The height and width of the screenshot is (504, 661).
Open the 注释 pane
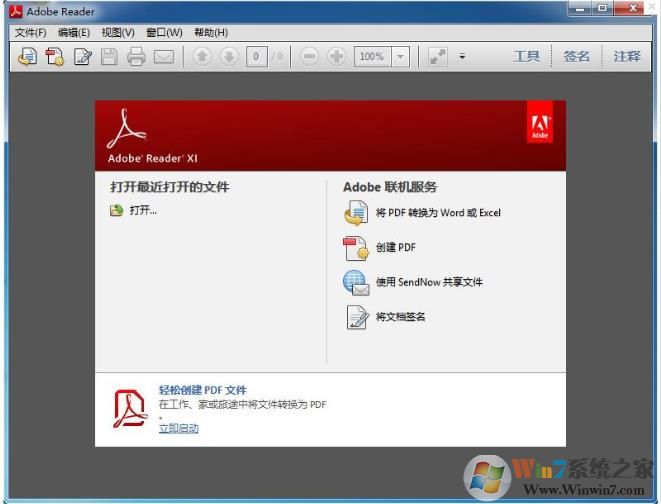626,56
